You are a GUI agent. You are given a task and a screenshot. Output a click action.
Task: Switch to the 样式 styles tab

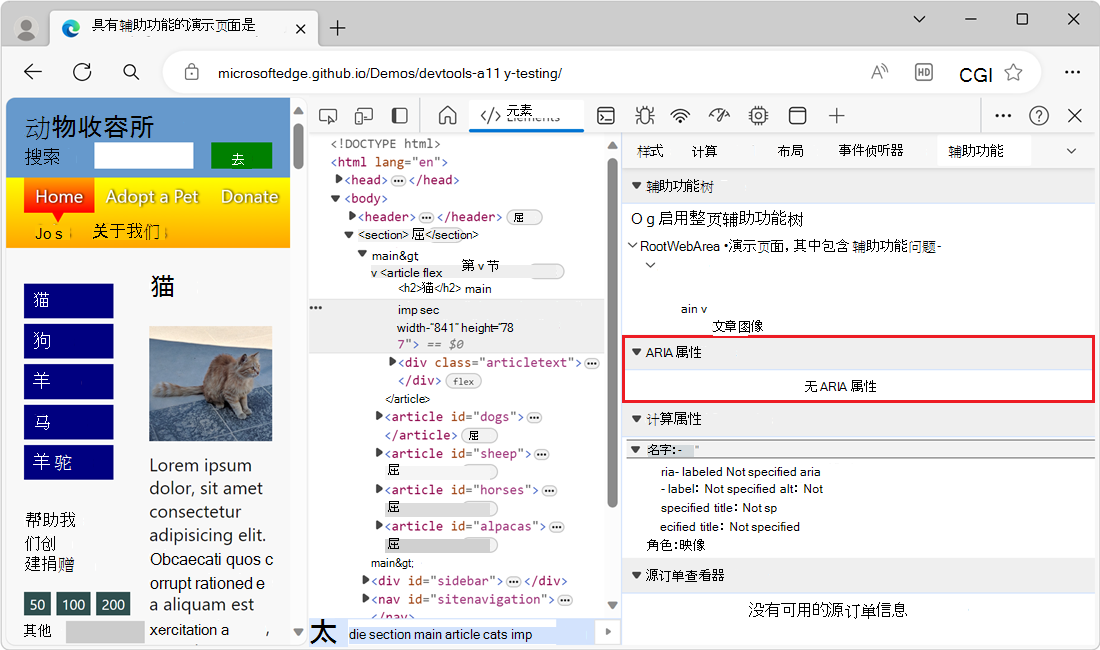tap(650, 151)
